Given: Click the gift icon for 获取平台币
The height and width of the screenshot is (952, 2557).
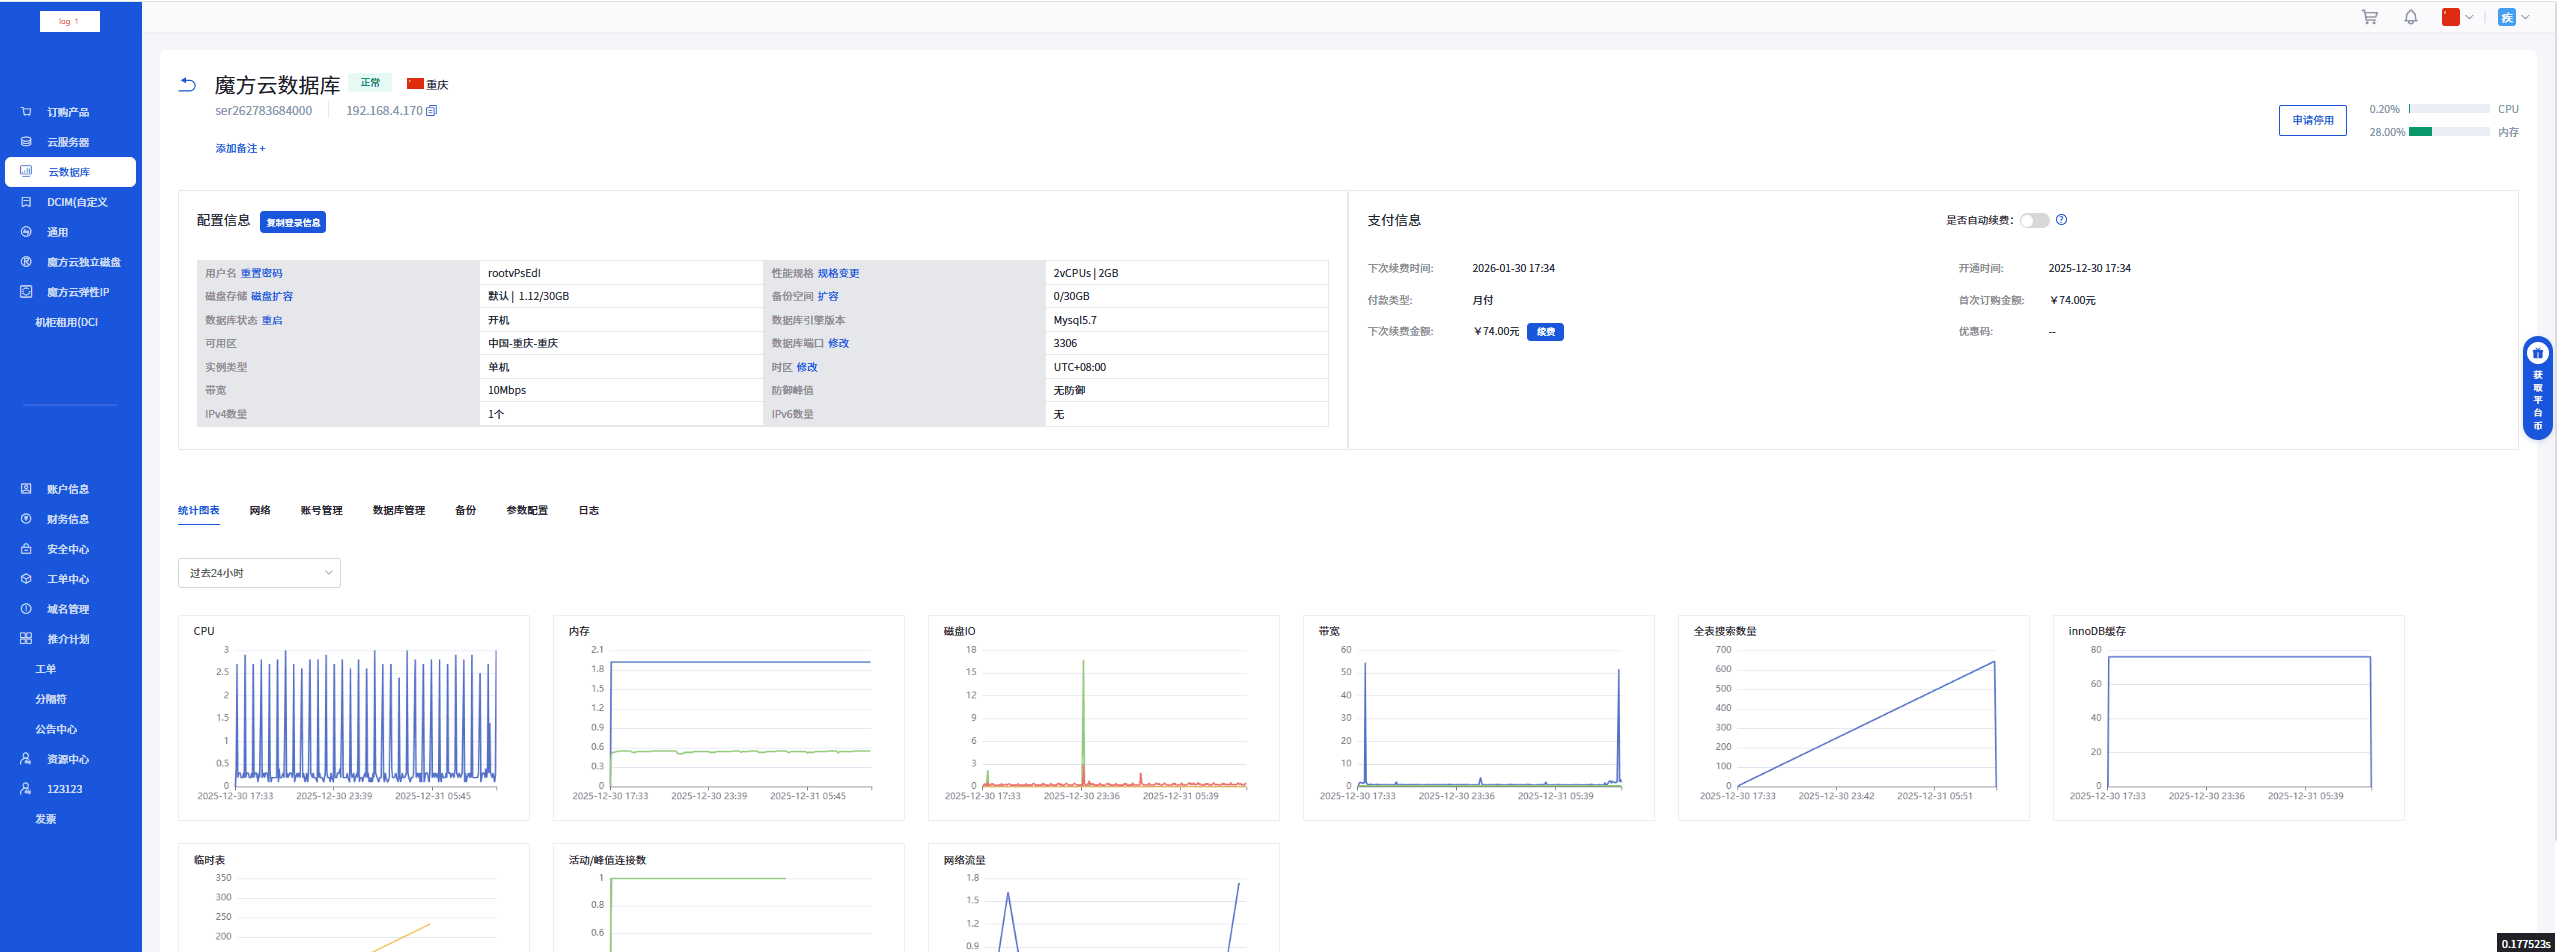Looking at the screenshot, I should tap(2537, 353).
